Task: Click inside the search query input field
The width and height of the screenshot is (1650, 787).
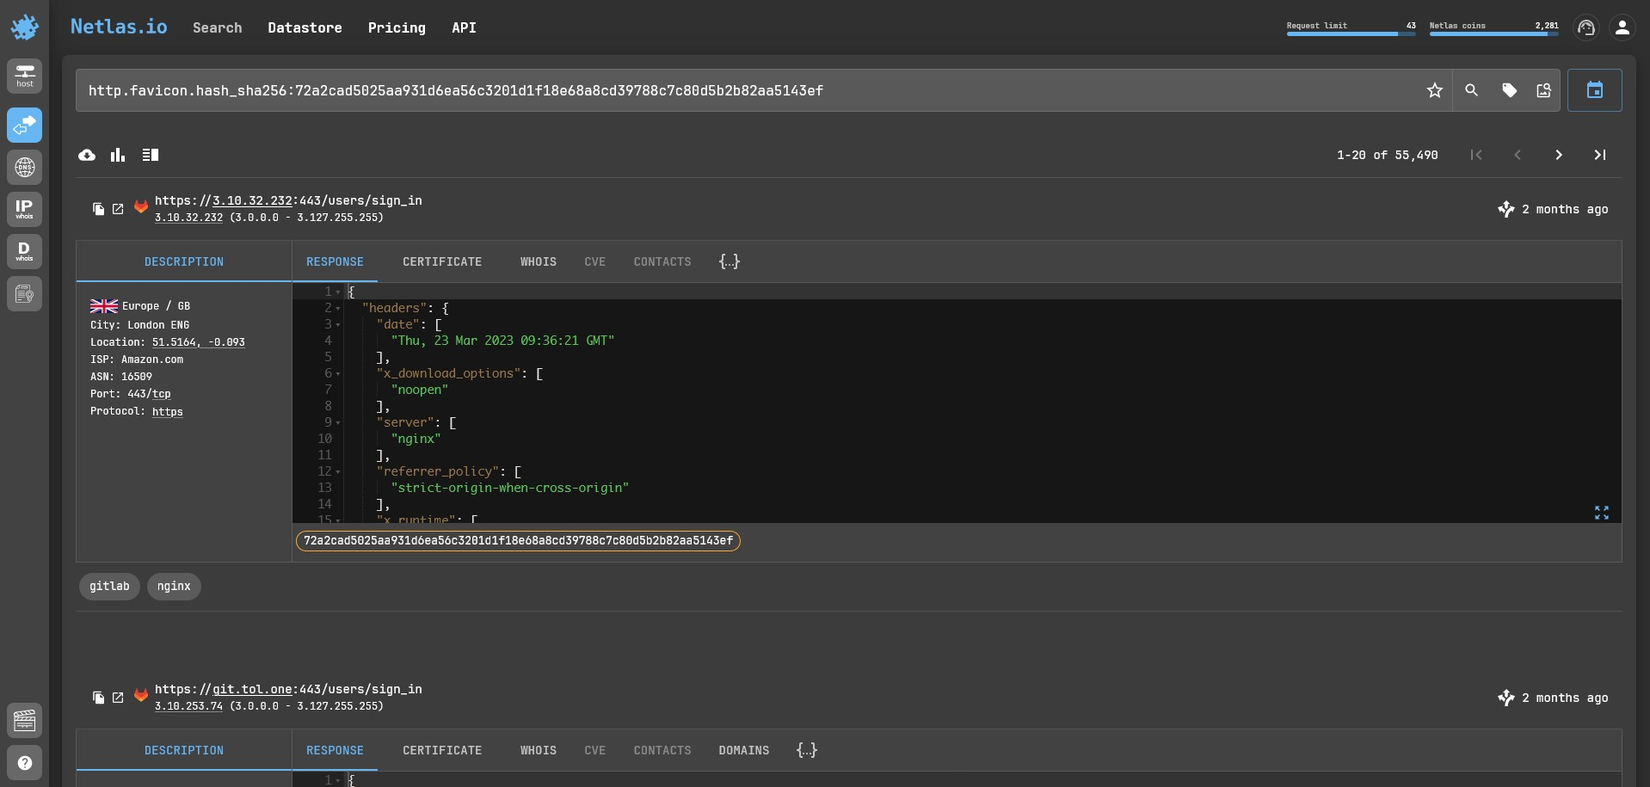Action: pos(700,91)
